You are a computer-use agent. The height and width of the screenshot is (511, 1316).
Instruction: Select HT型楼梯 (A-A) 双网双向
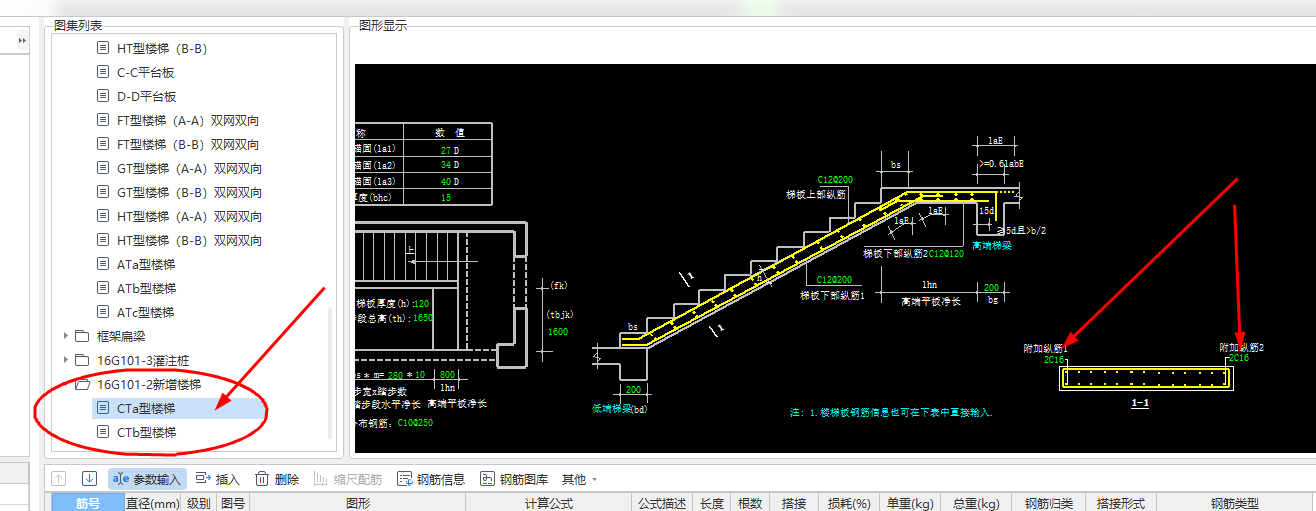(189, 216)
